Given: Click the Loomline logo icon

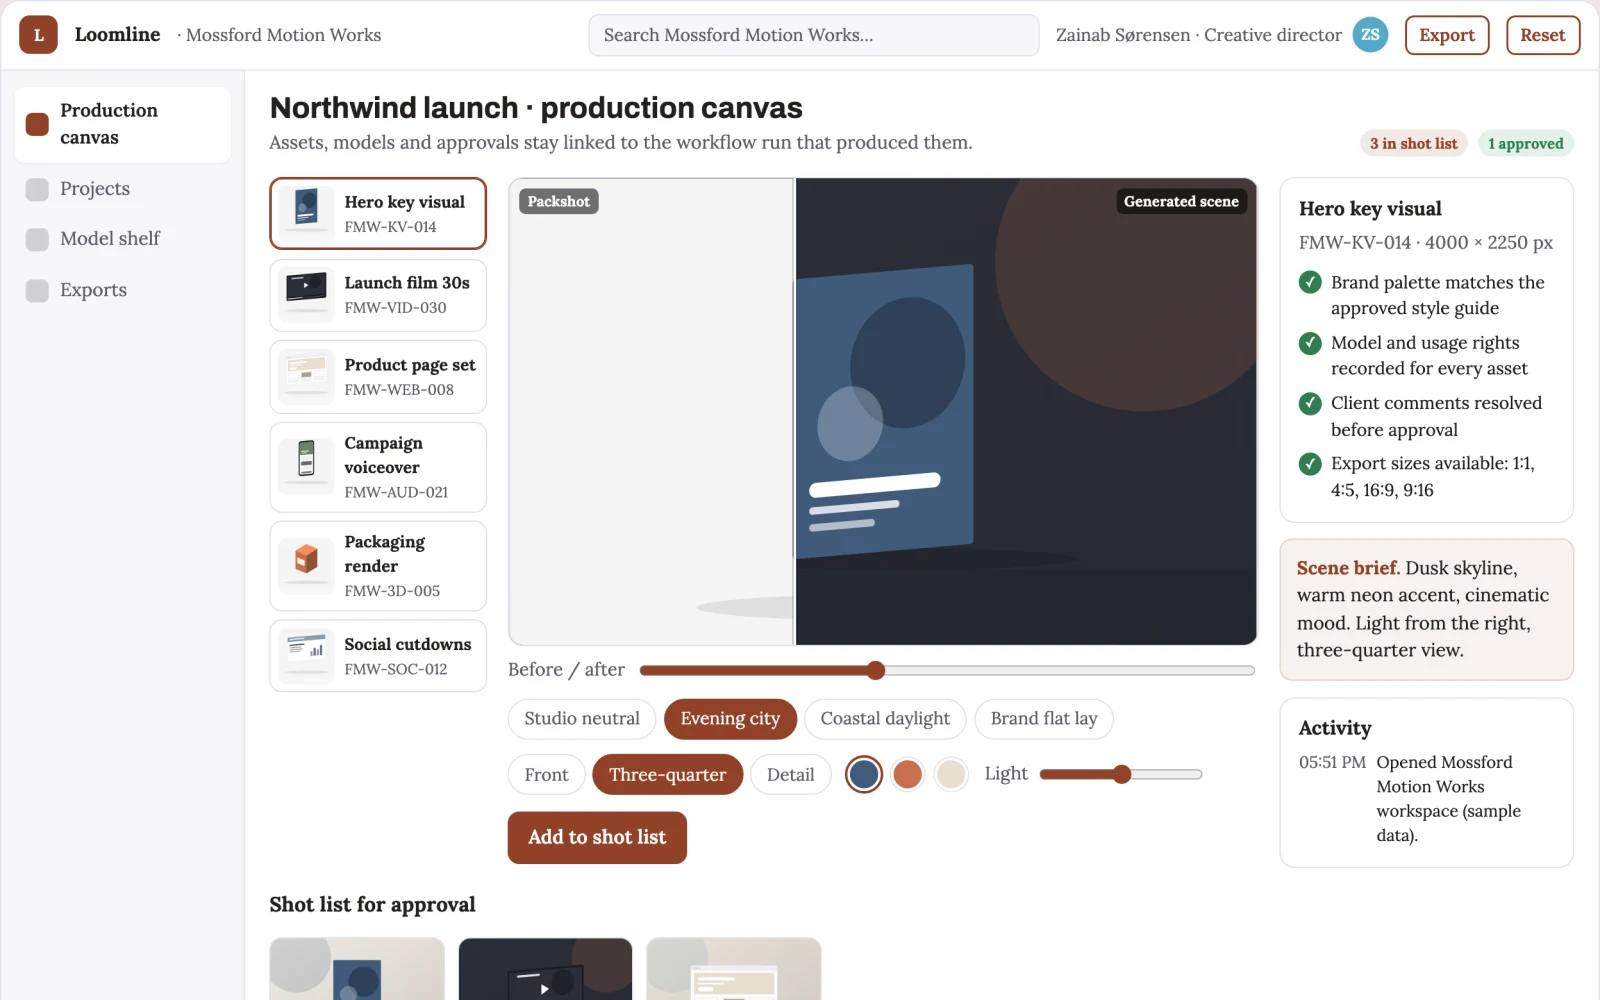Looking at the screenshot, I should pyautogui.click(x=38, y=35).
